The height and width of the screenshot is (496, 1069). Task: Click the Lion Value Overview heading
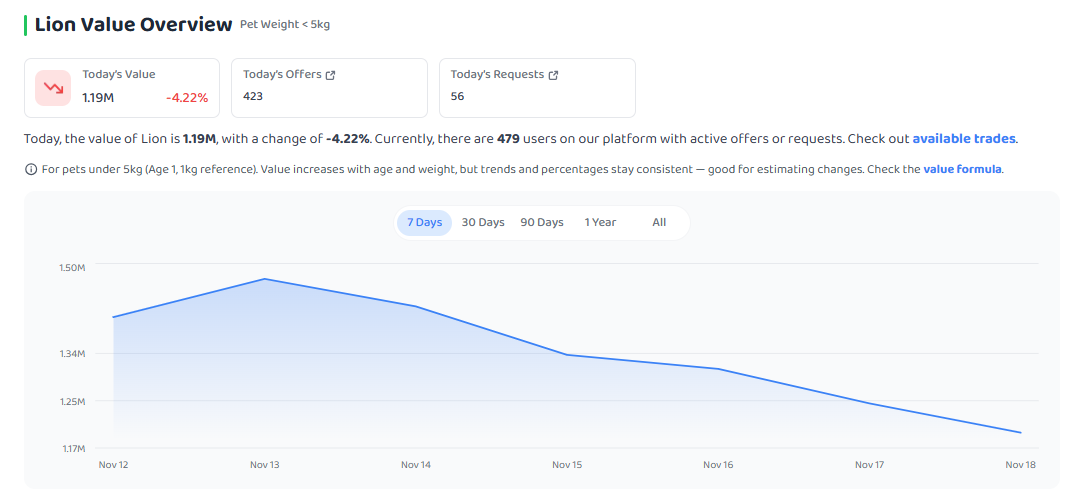134,25
